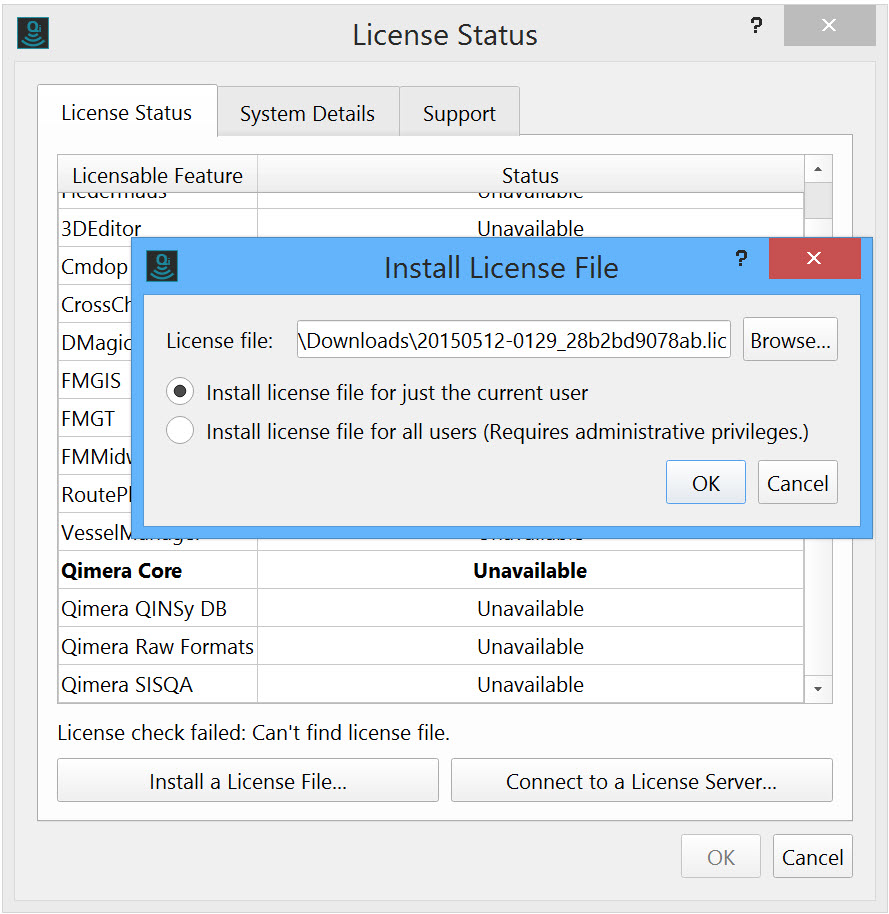
Task: Cancel the Install License File dialog
Action: (x=797, y=483)
